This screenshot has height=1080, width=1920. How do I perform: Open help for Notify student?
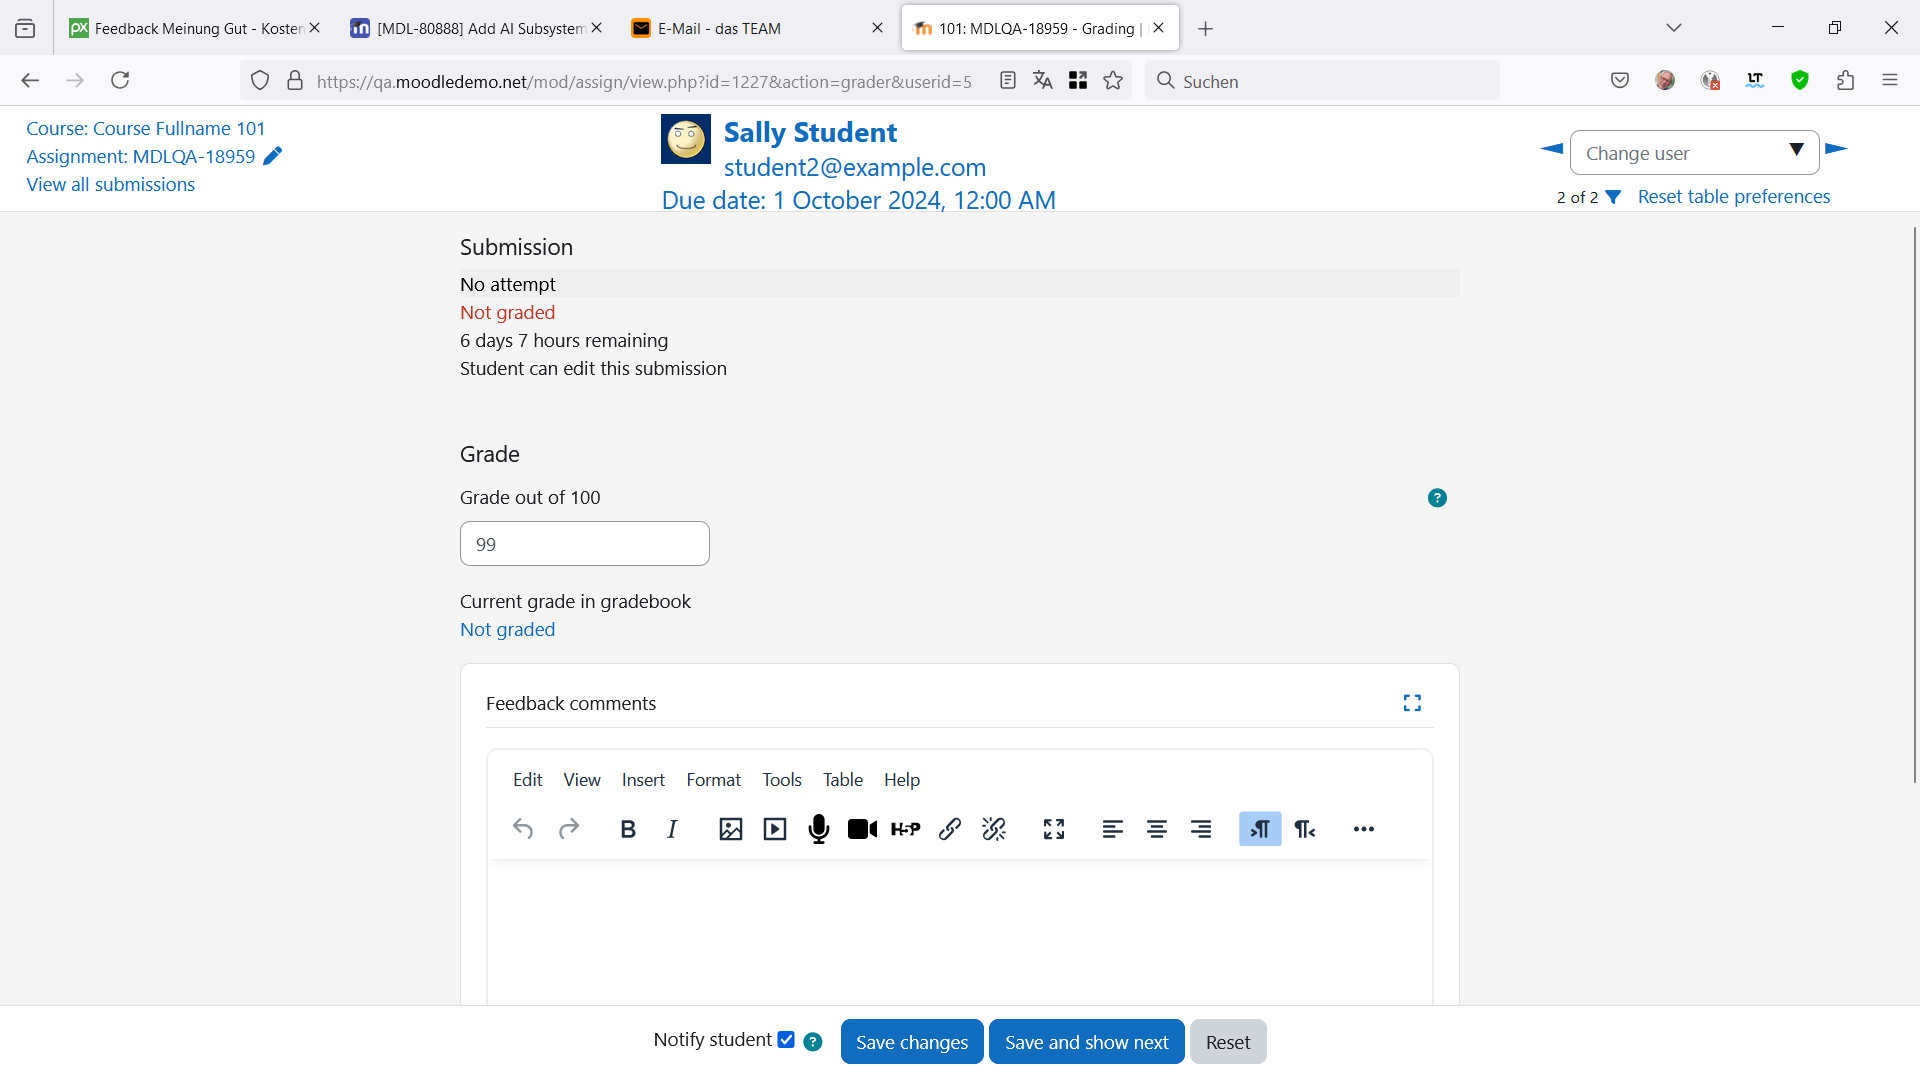[813, 1042]
